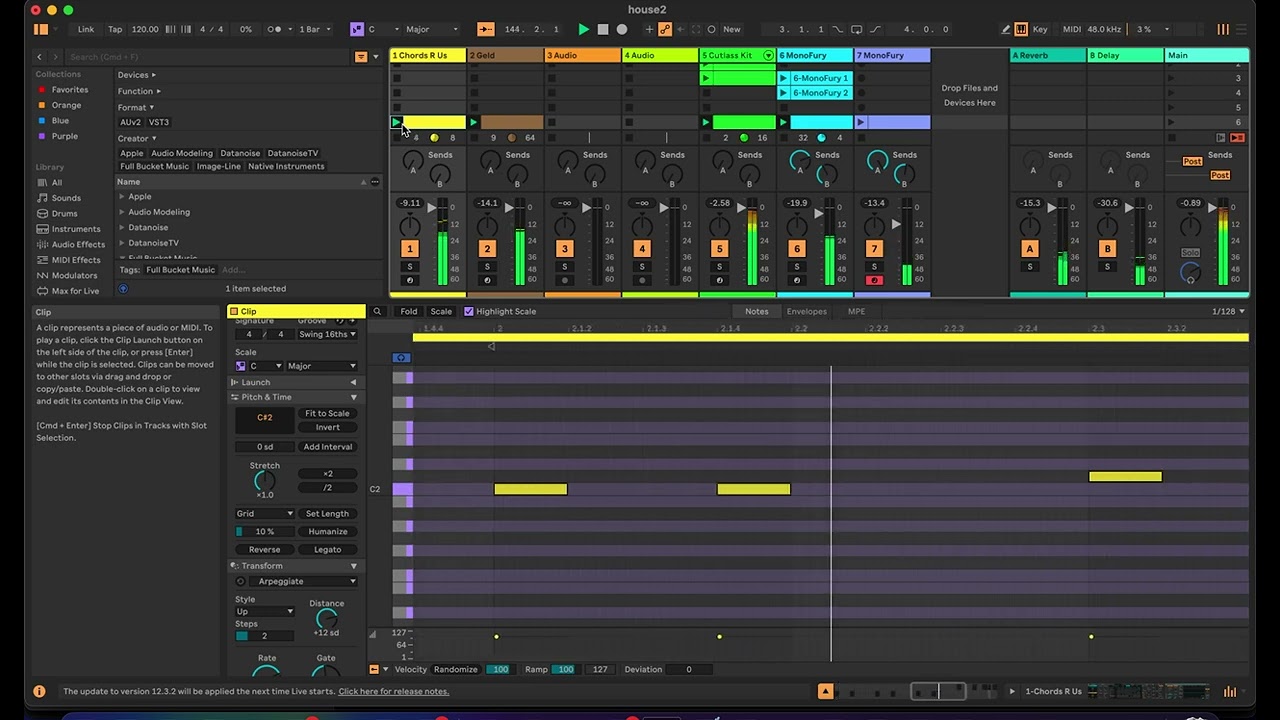Toggle return track A activator
The image size is (1280, 720).
(x=1029, y=249)
